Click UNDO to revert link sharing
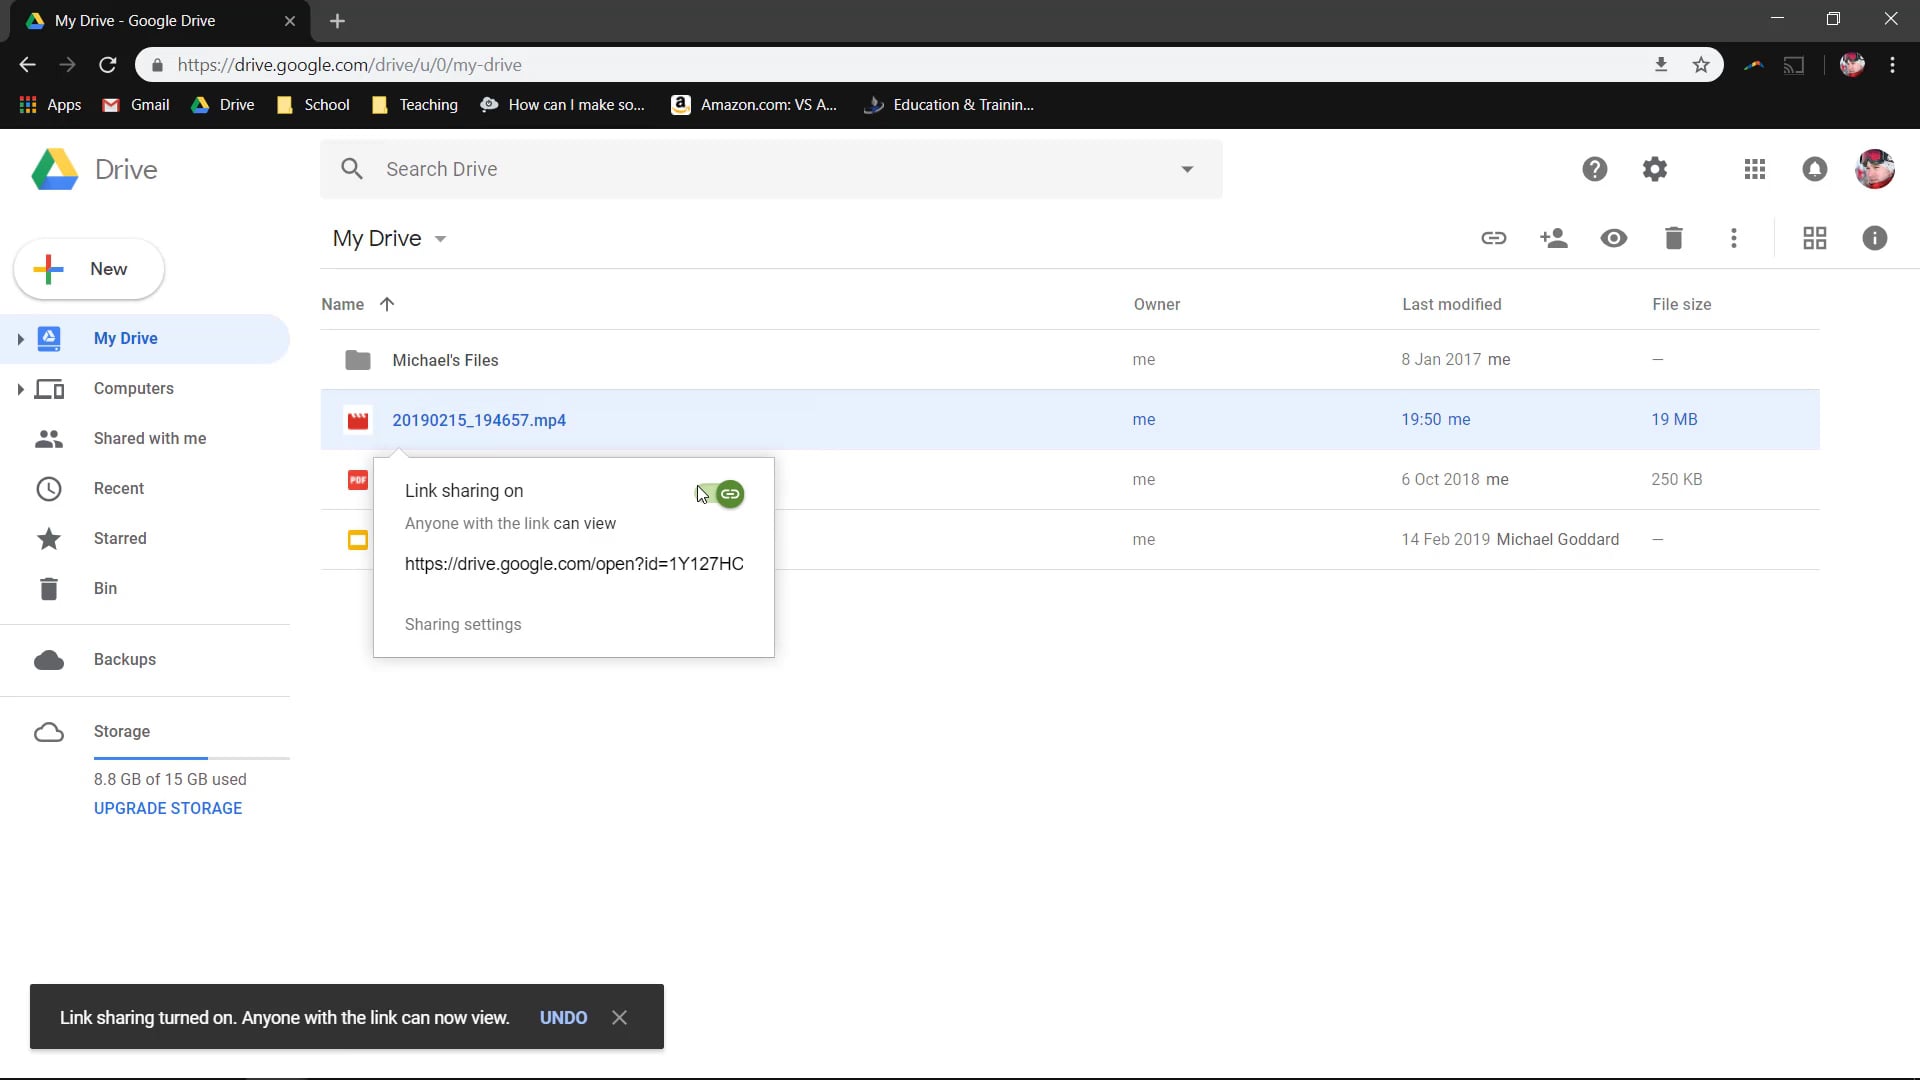Image resolution: width=1920 pixels, height=1080 pixels. (x=564, y=1017)
